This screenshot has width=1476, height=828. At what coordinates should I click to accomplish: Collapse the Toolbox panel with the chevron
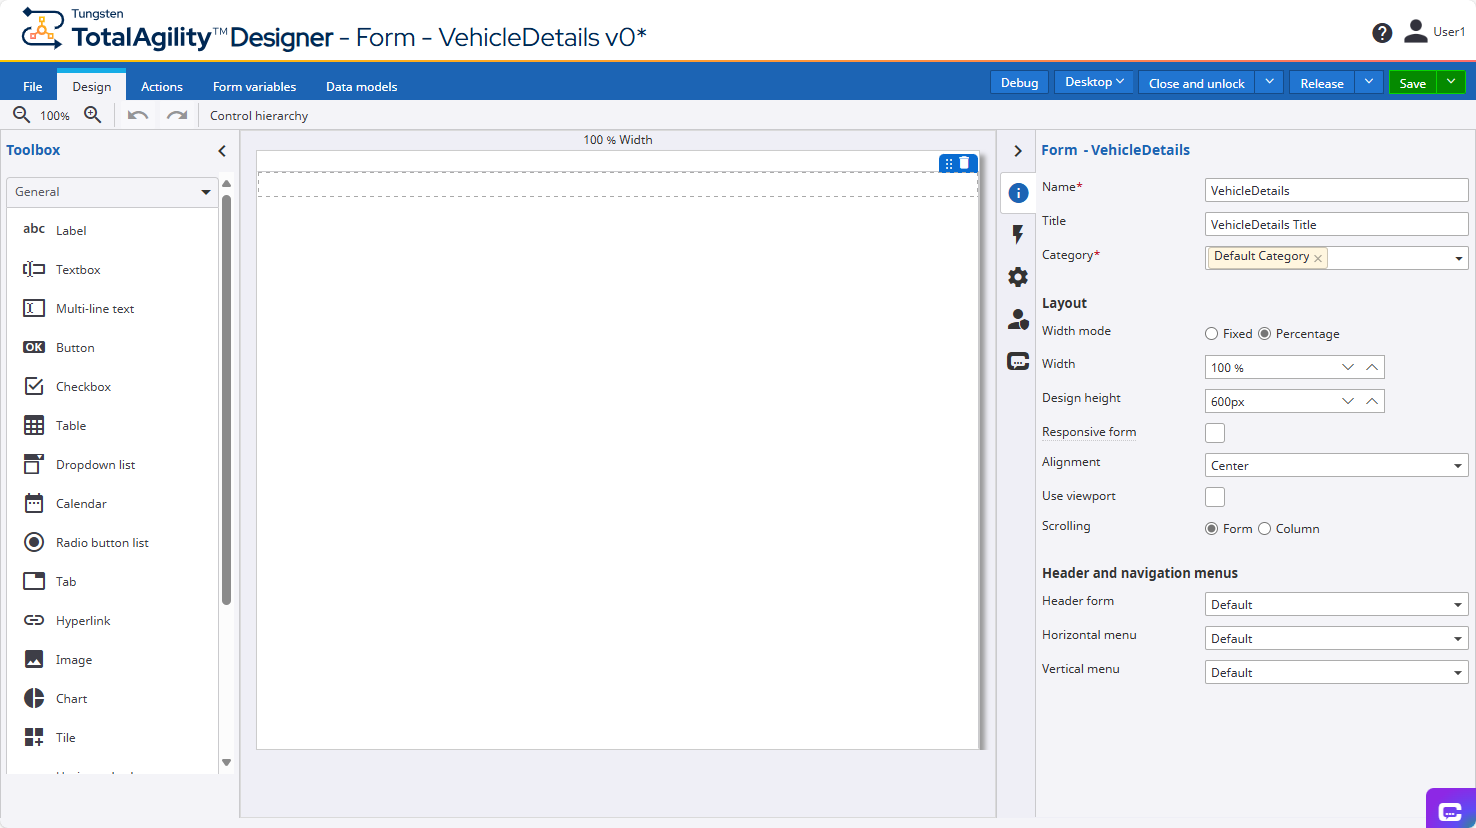click(222, 151)
